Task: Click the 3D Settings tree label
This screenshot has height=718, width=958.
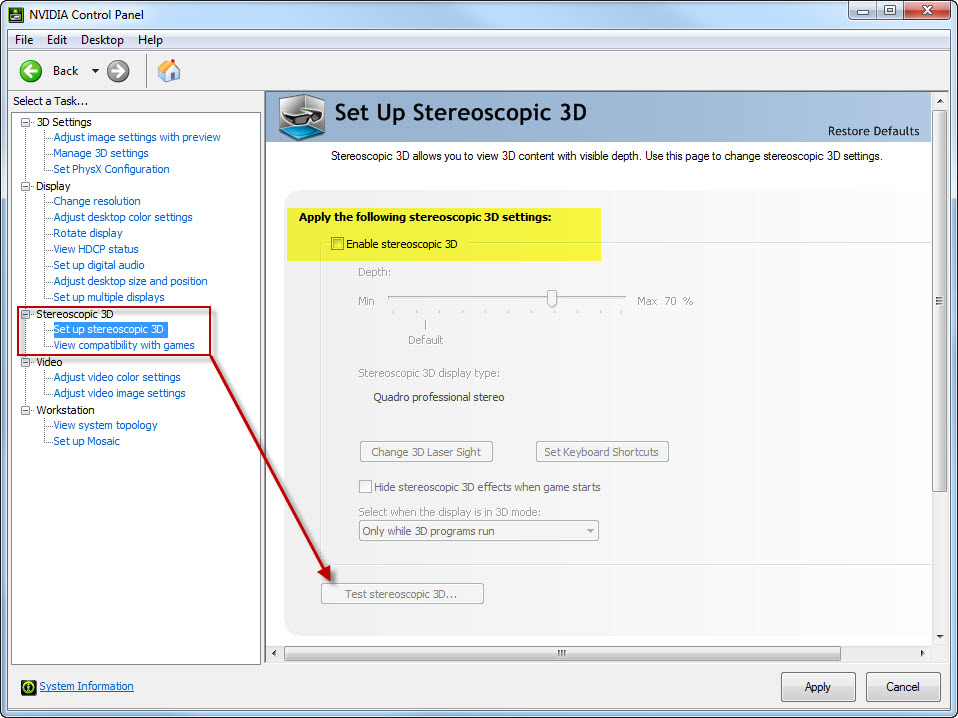Action: 64,122
